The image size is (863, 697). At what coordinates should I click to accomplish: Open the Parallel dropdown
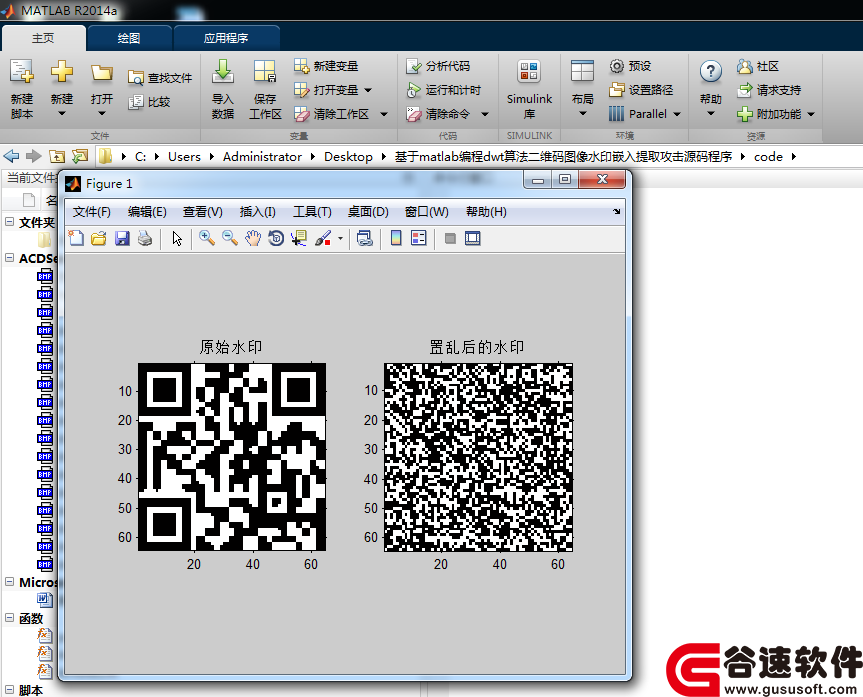(x=677, y=115)
